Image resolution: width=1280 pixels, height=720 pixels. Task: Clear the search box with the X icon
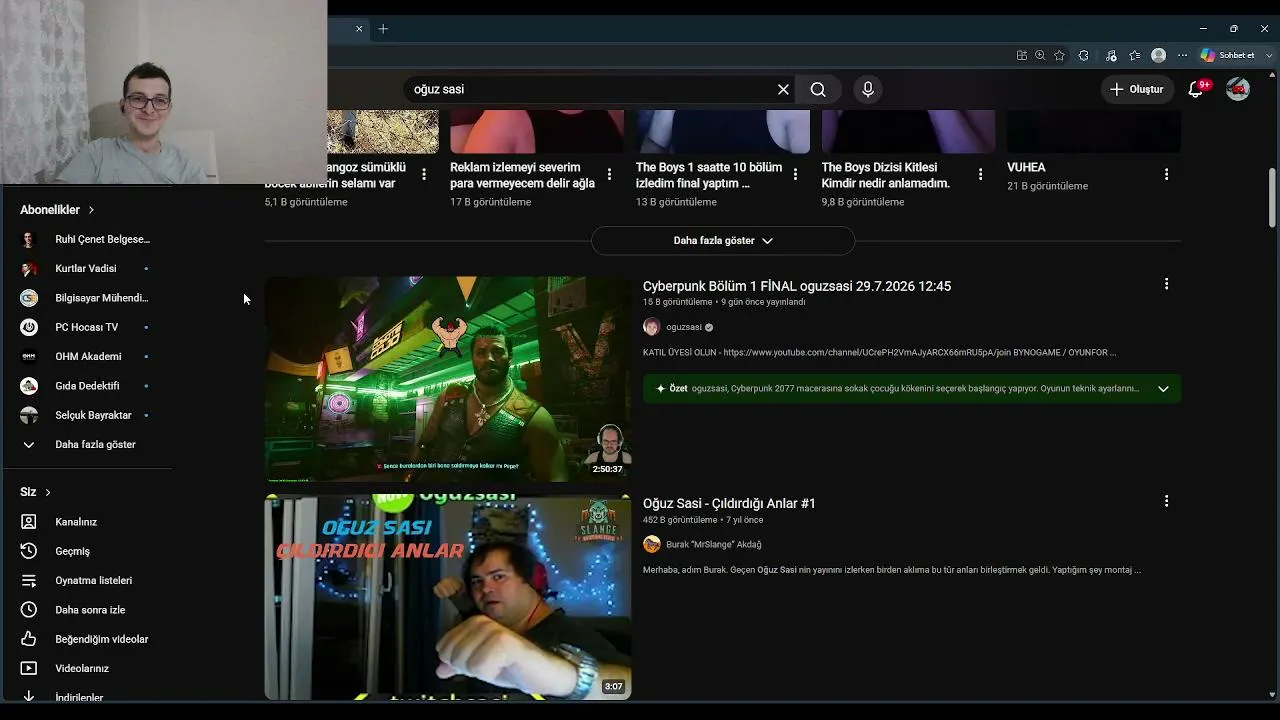tap(783, 89)
